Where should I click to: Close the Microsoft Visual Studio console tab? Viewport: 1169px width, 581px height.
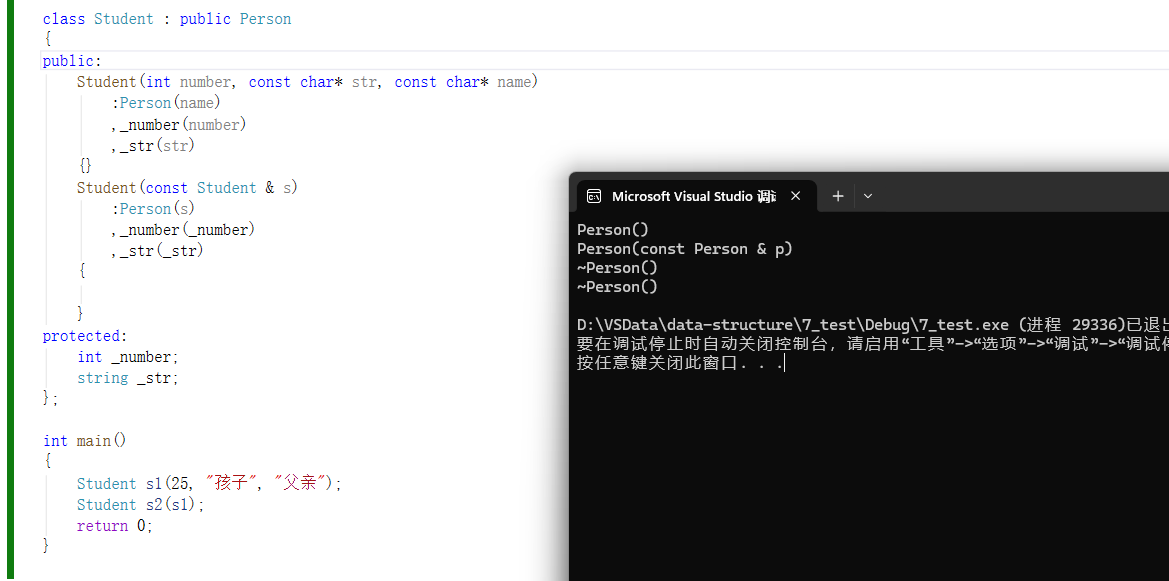(x=795, y=196)
